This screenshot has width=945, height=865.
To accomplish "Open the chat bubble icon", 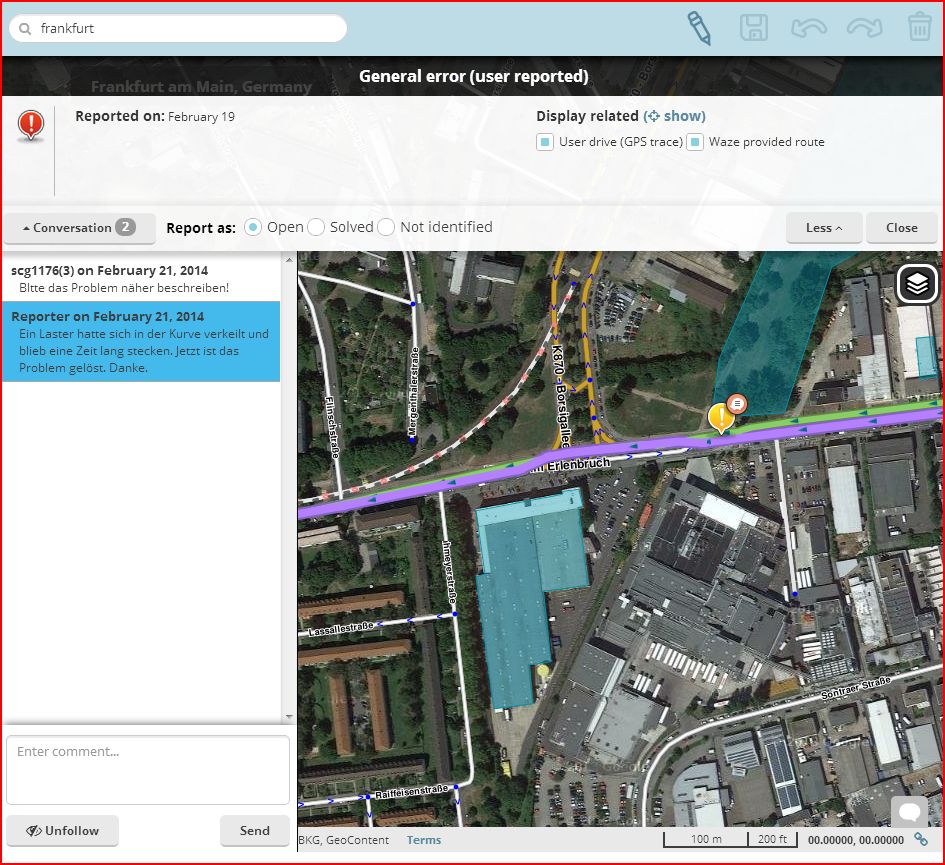I will (909, 811).
